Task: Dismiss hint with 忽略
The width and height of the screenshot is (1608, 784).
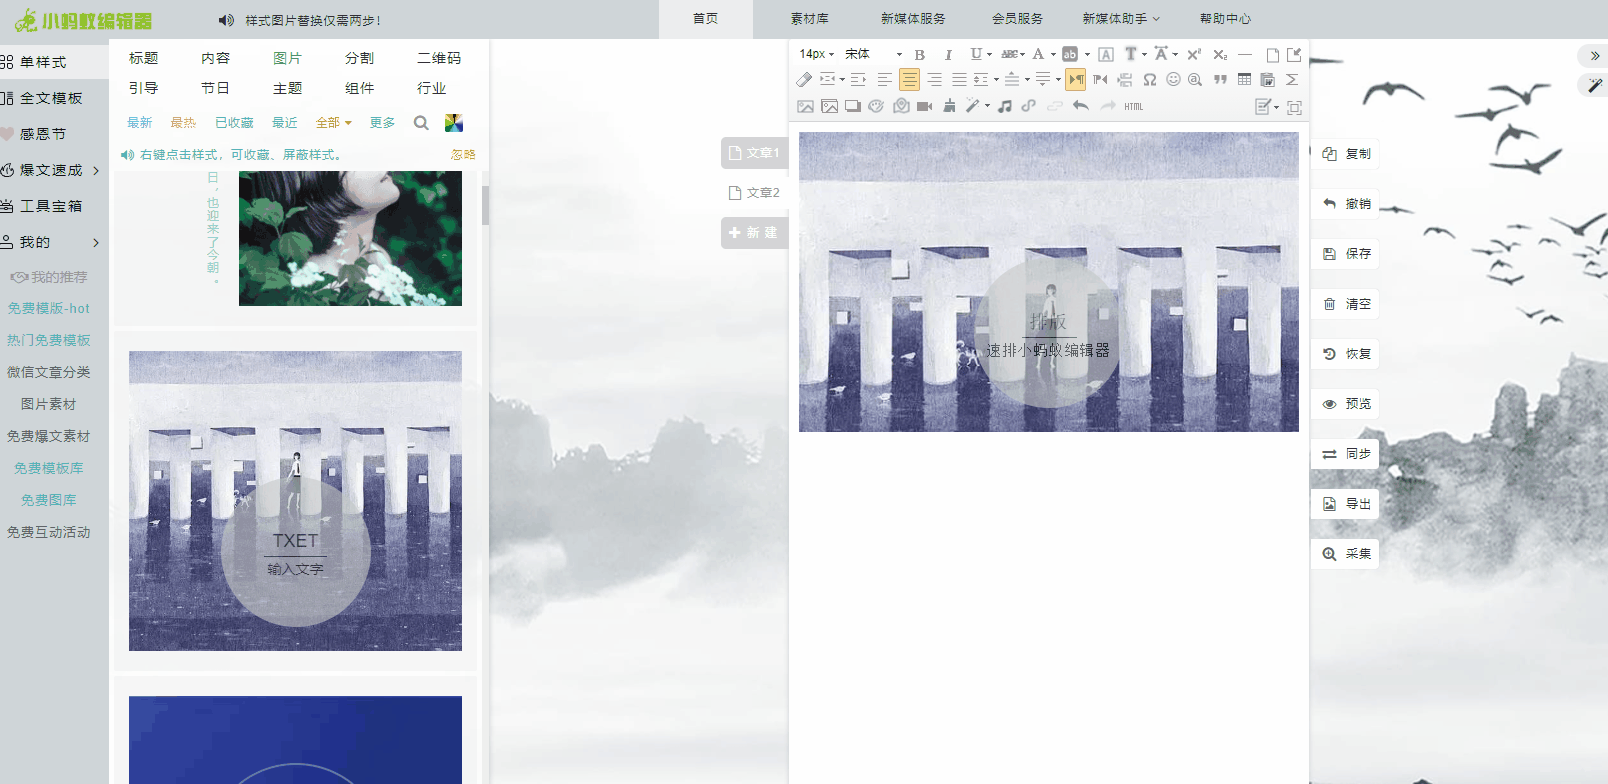Action: pyautogui.click(x=463, y=155)
